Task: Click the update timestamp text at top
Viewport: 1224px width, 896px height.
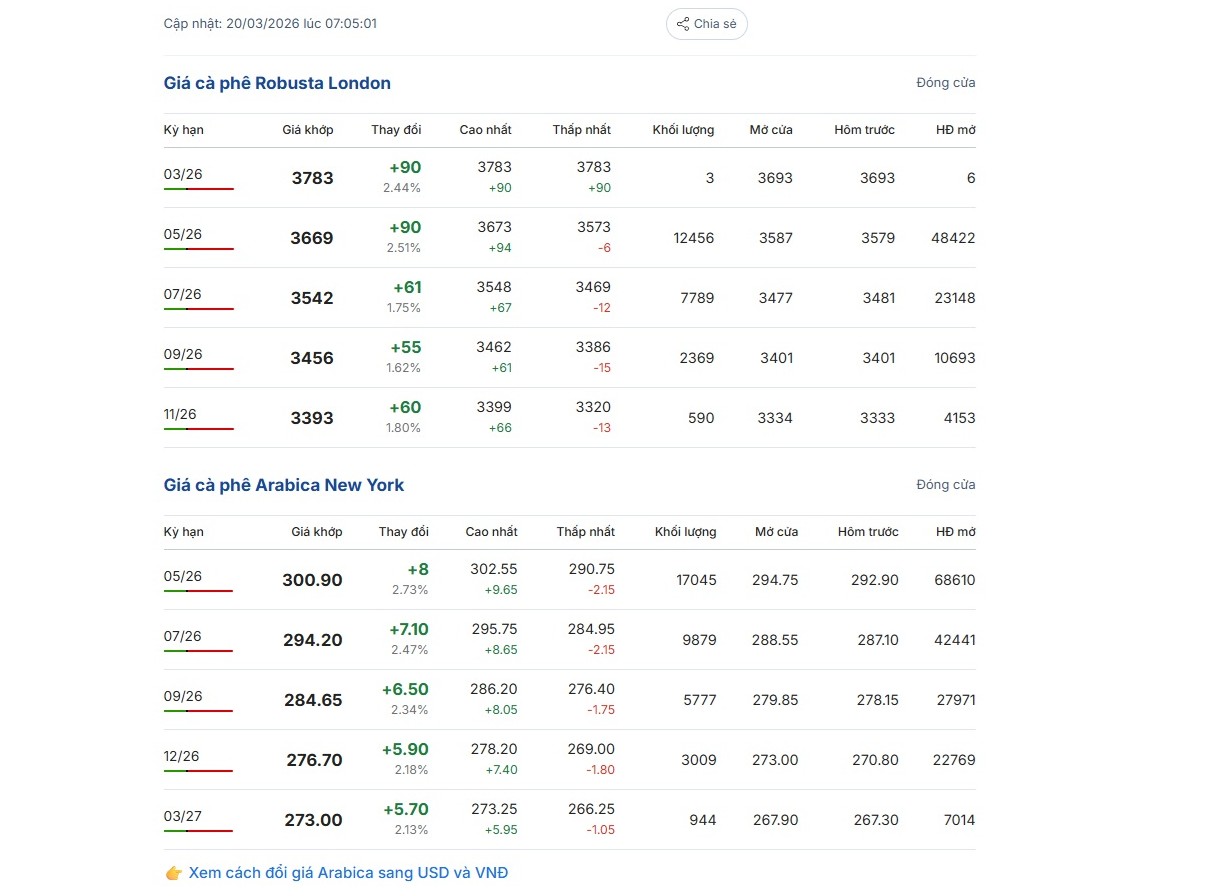Action: (270, 23)
